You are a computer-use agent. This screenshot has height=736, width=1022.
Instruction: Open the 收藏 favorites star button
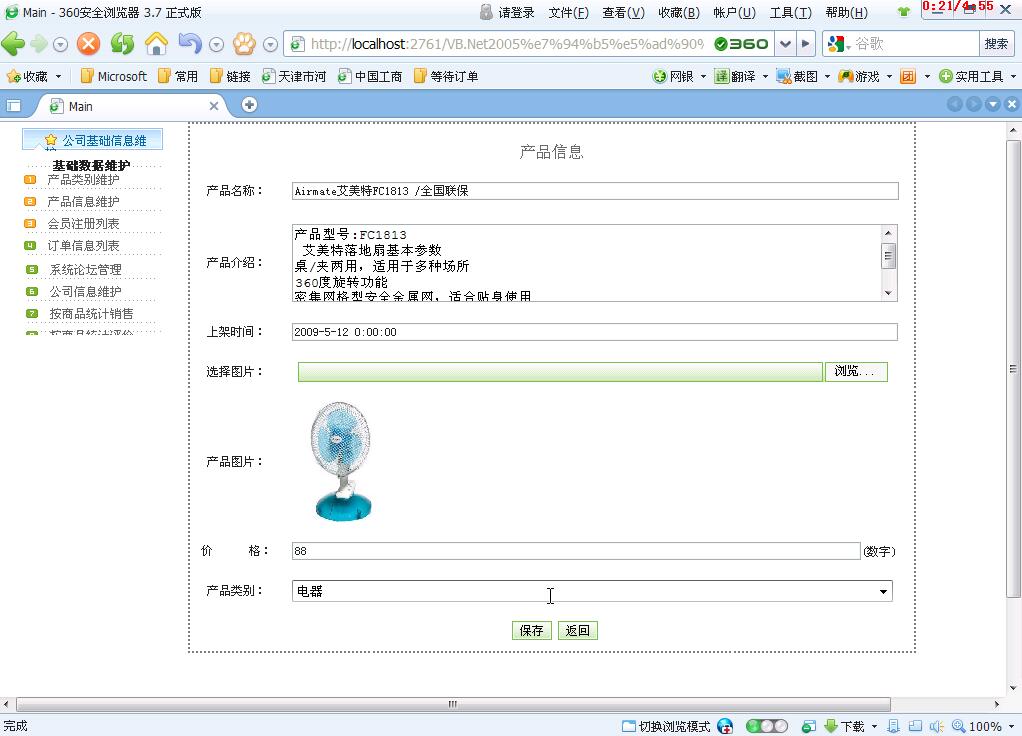click(x=27, y=76)
